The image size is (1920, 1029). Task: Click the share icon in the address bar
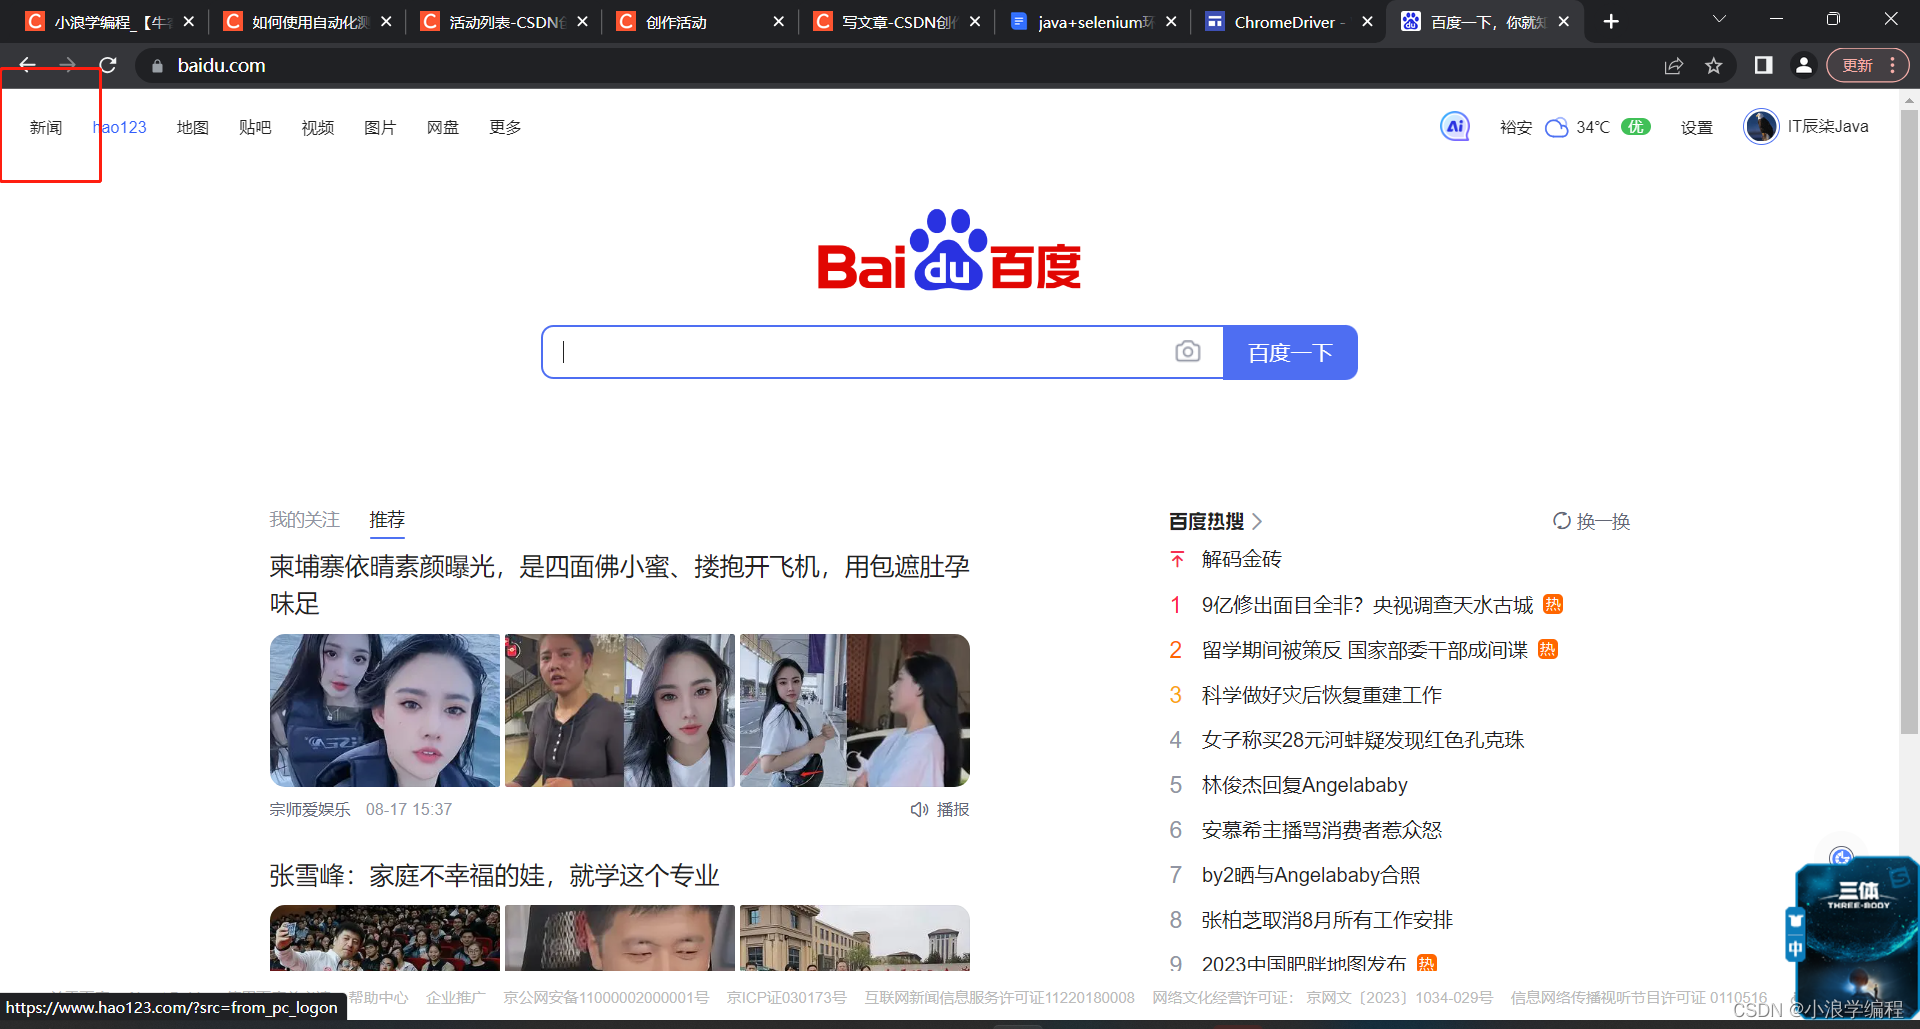pos(1674,65)
